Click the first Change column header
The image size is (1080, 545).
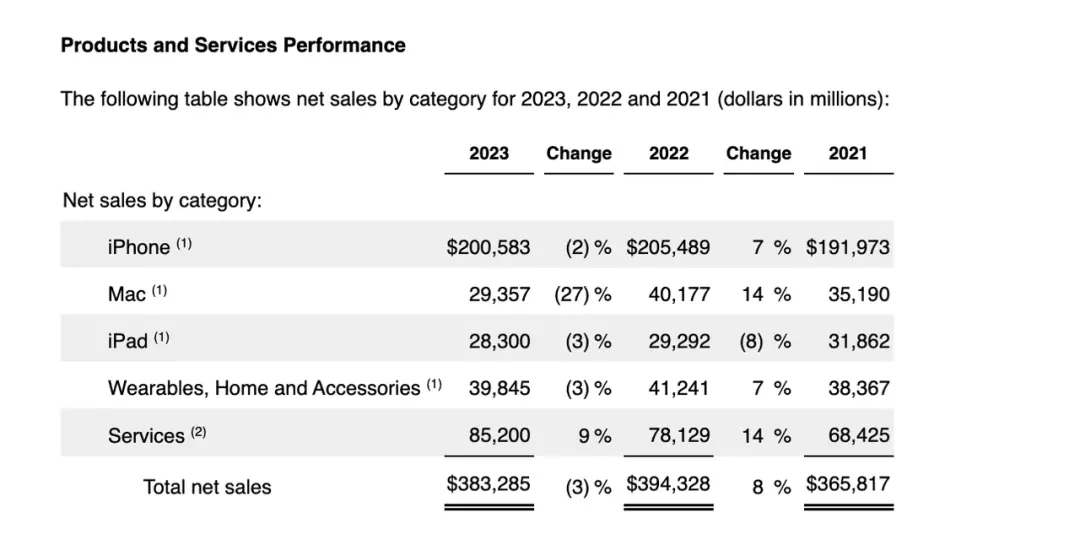(x=579, y=153)
